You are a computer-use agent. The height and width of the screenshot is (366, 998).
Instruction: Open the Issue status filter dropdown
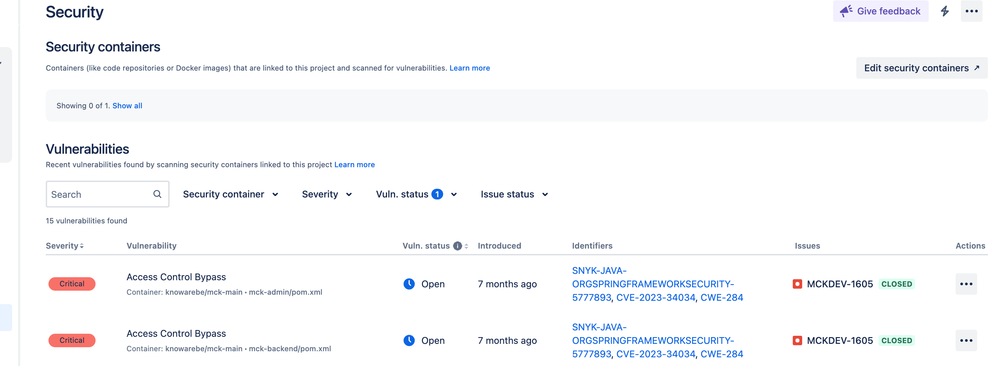[514, 194]
